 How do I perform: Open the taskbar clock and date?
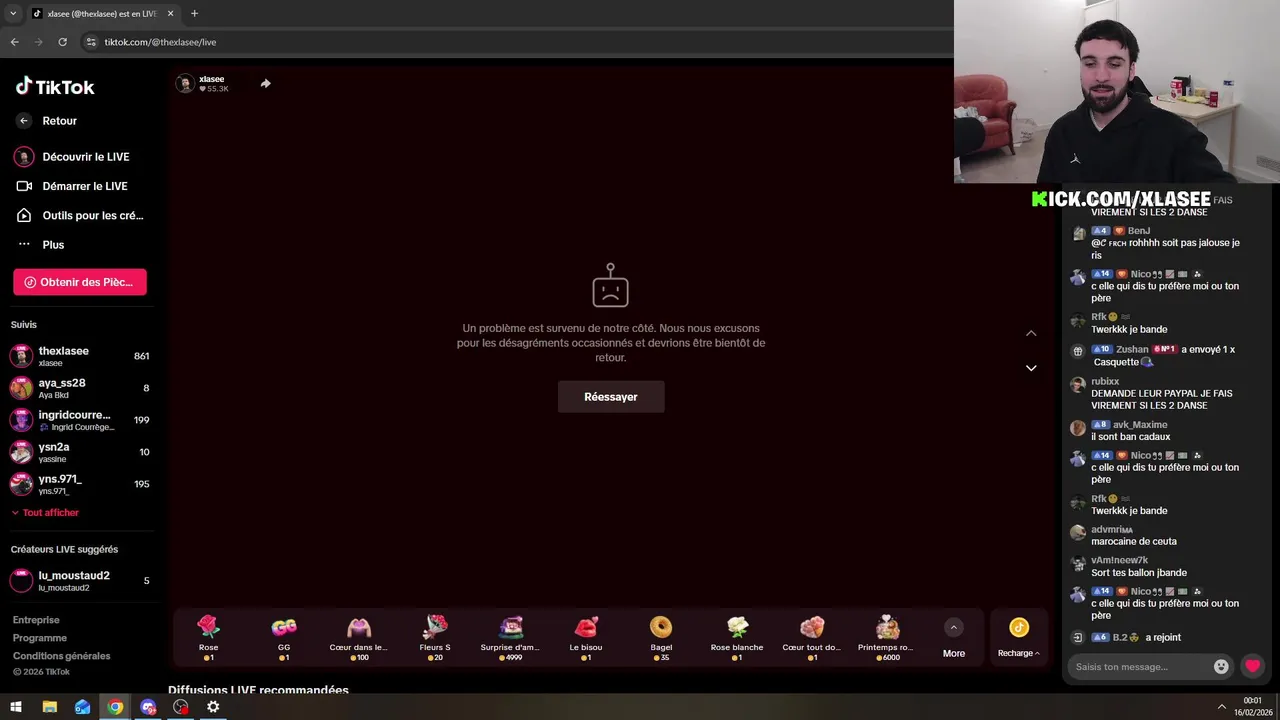[1252, 707]
